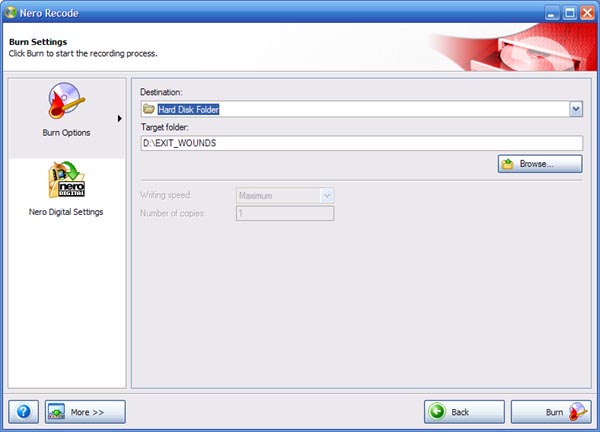Open the Nero Digital Settings icon

tap(67, 179)
